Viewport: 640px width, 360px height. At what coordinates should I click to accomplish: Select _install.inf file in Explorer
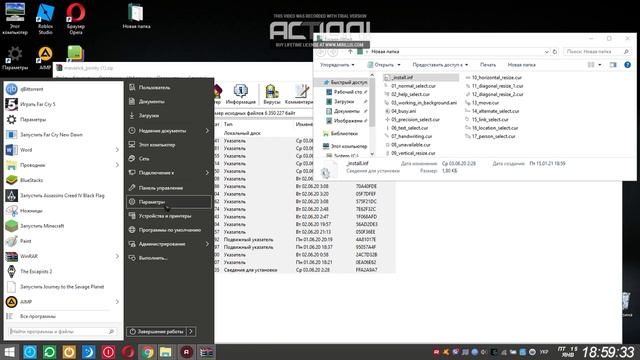[x=421, y=77]
